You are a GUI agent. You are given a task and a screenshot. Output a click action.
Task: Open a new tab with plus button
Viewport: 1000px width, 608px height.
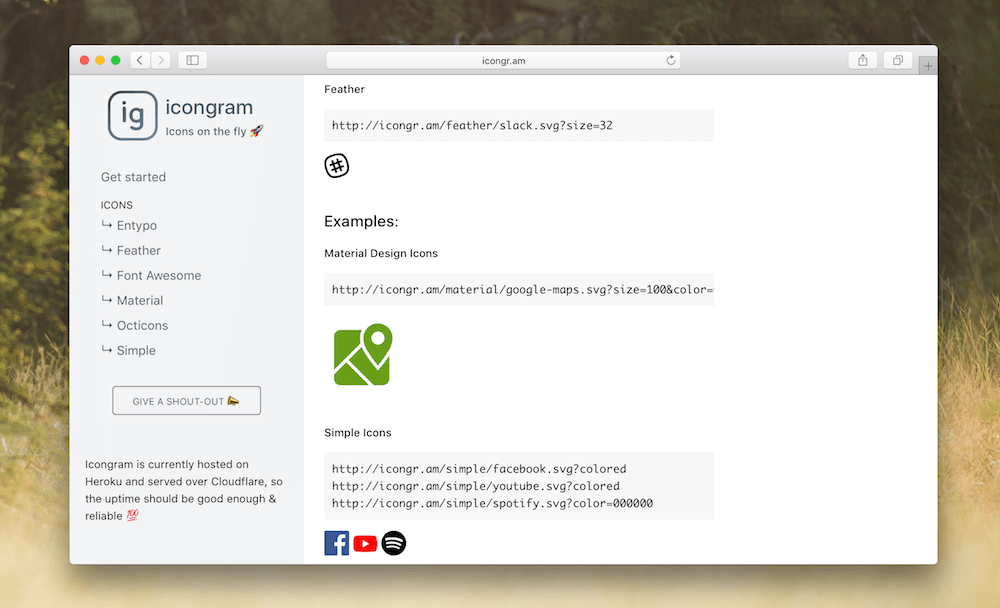[928, 66]
